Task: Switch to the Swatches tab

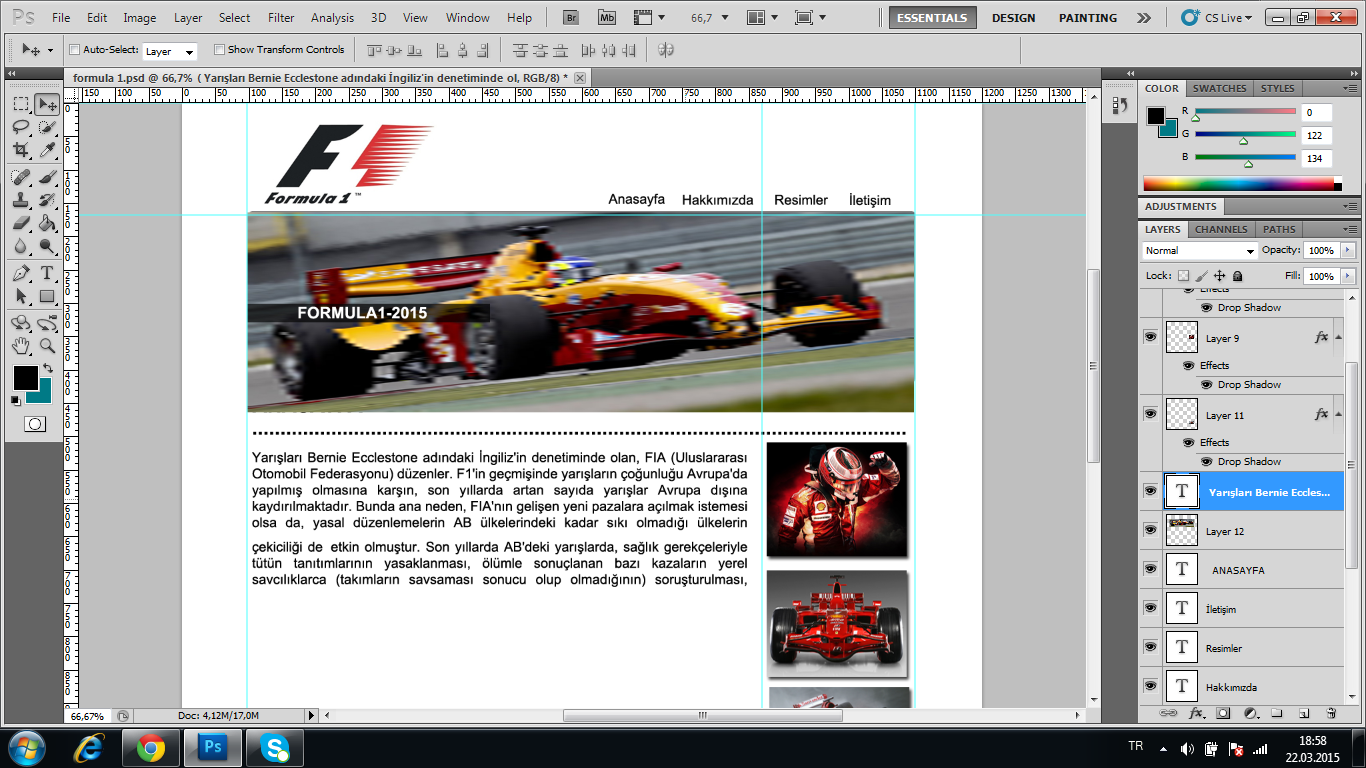Action: [x=1220, y=88]
